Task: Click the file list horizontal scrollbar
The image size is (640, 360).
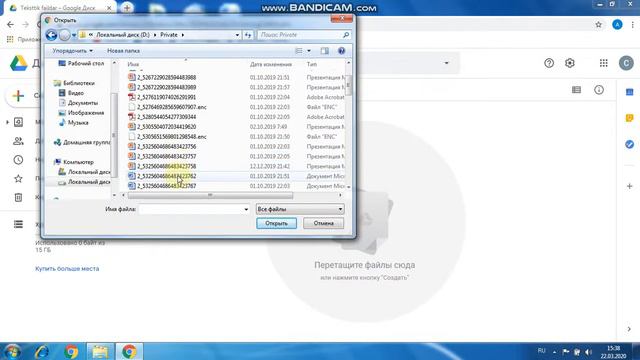Action: pyautogui.click(x=210, y=196)
